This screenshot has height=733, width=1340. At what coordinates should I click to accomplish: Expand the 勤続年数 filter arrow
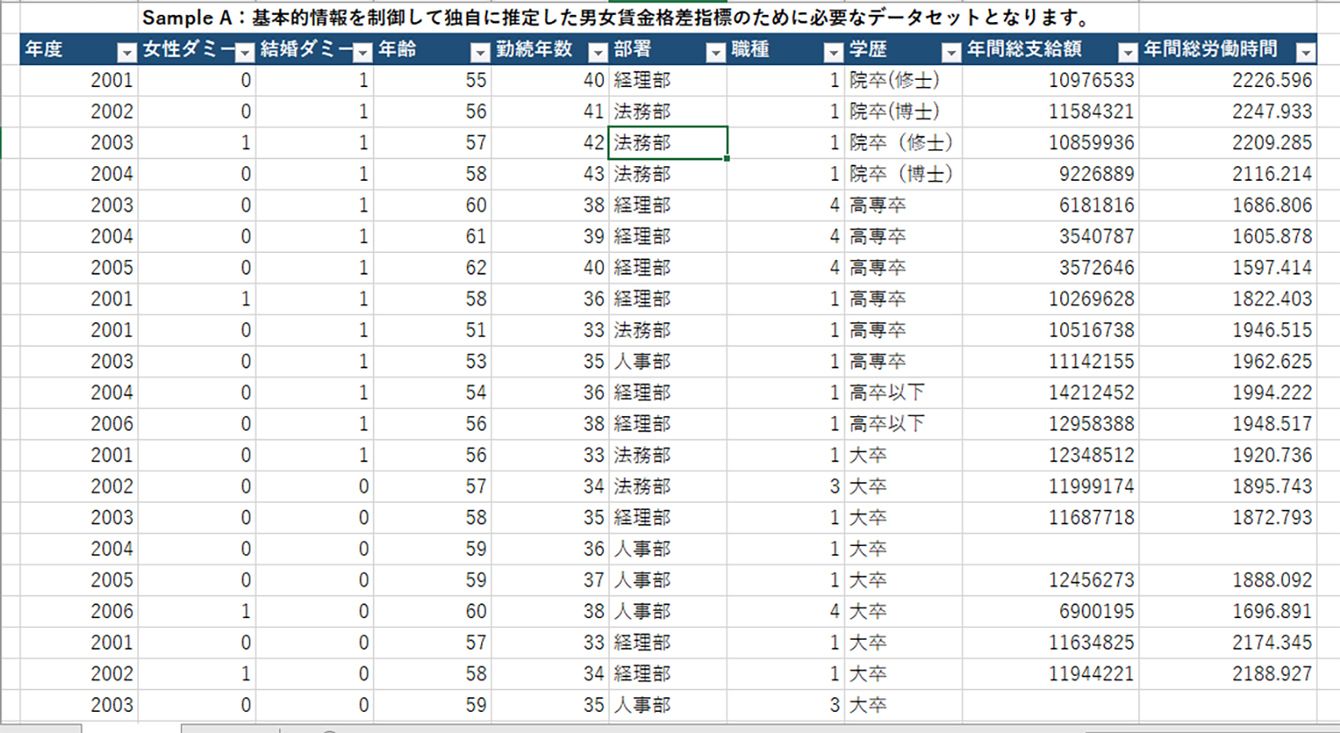tap(597, 53)
